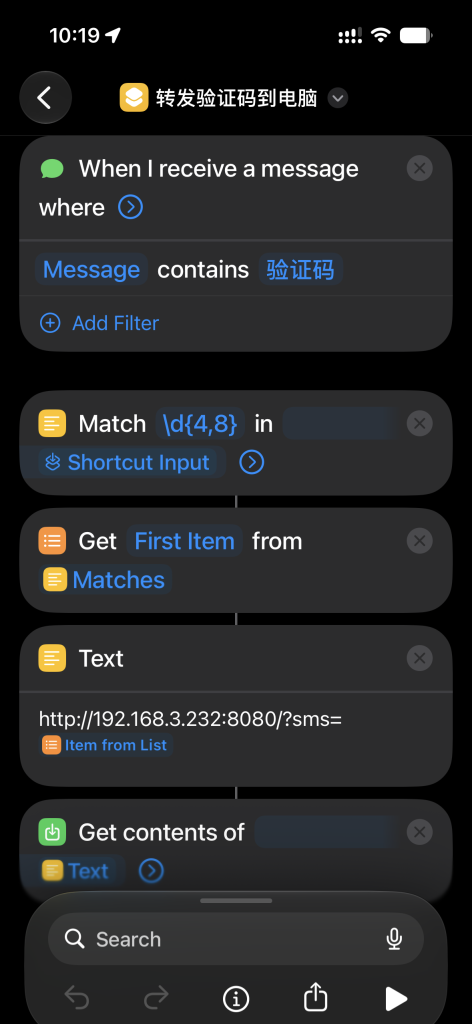The width and height of the screenshot is (472, 1024).
Task: Open the share sheet icon
Action: click(x=315, y=997)
